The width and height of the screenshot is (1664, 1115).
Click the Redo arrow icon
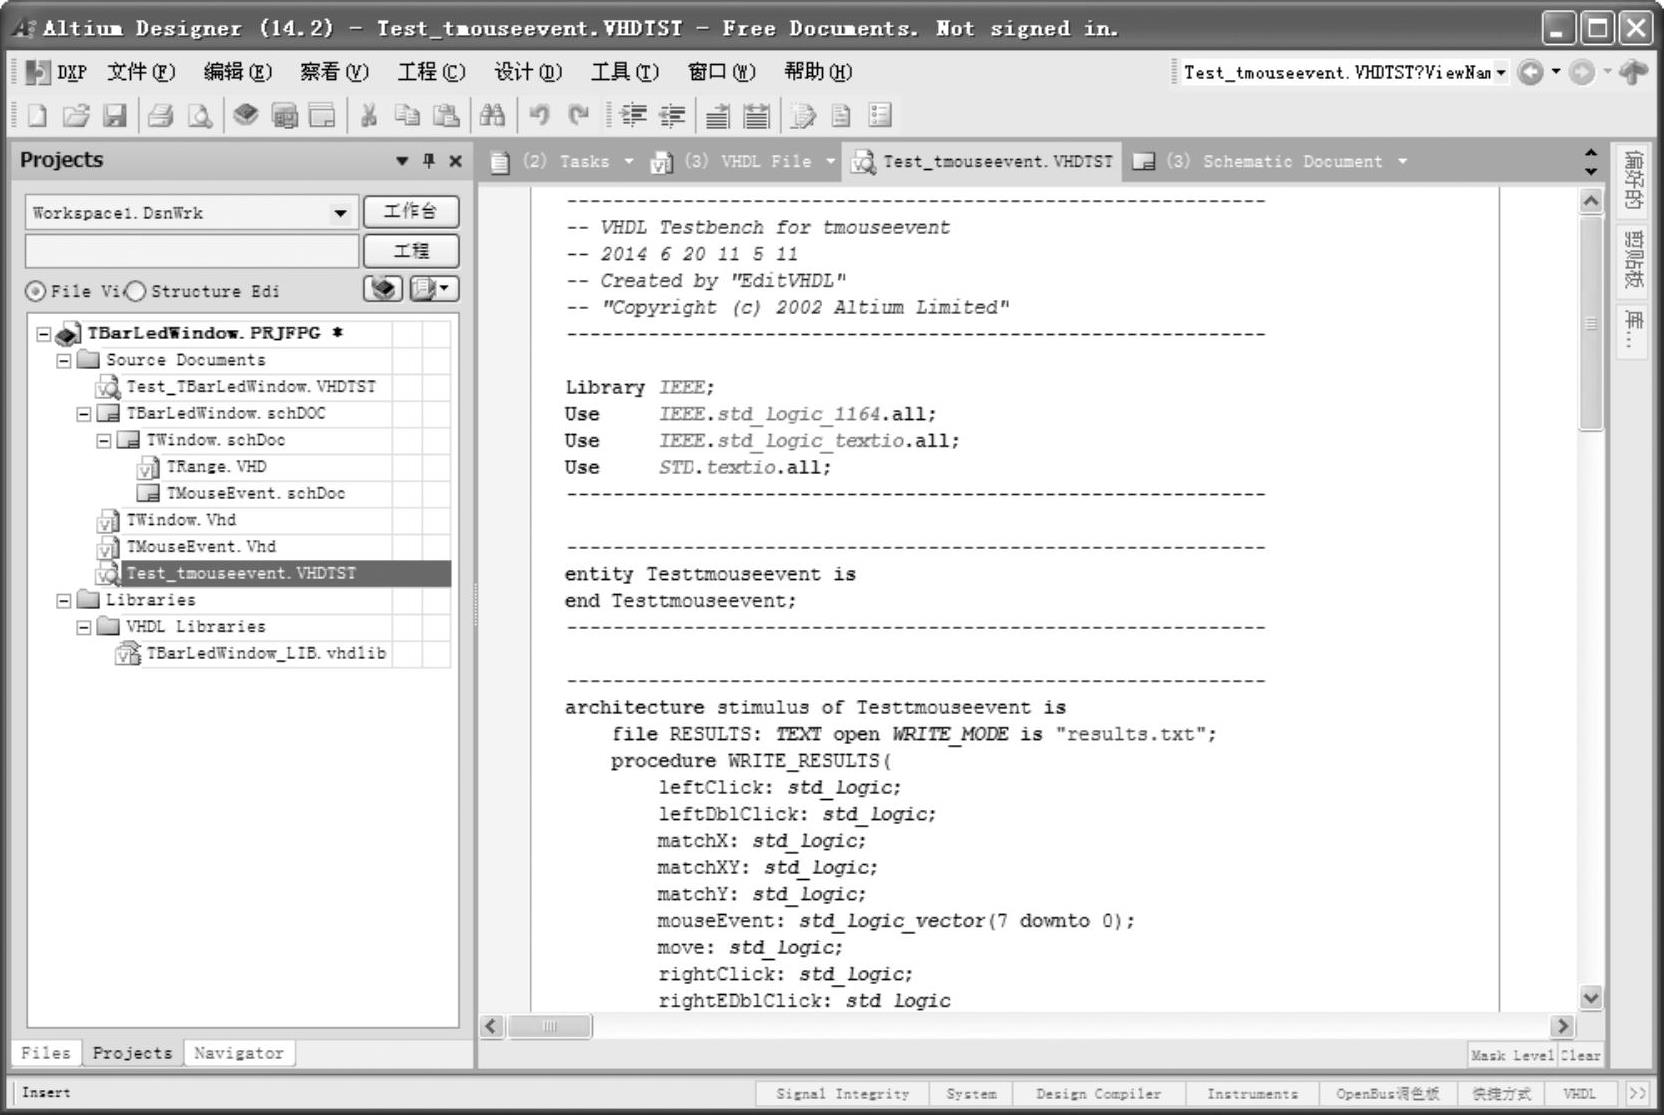coord(579,116)
